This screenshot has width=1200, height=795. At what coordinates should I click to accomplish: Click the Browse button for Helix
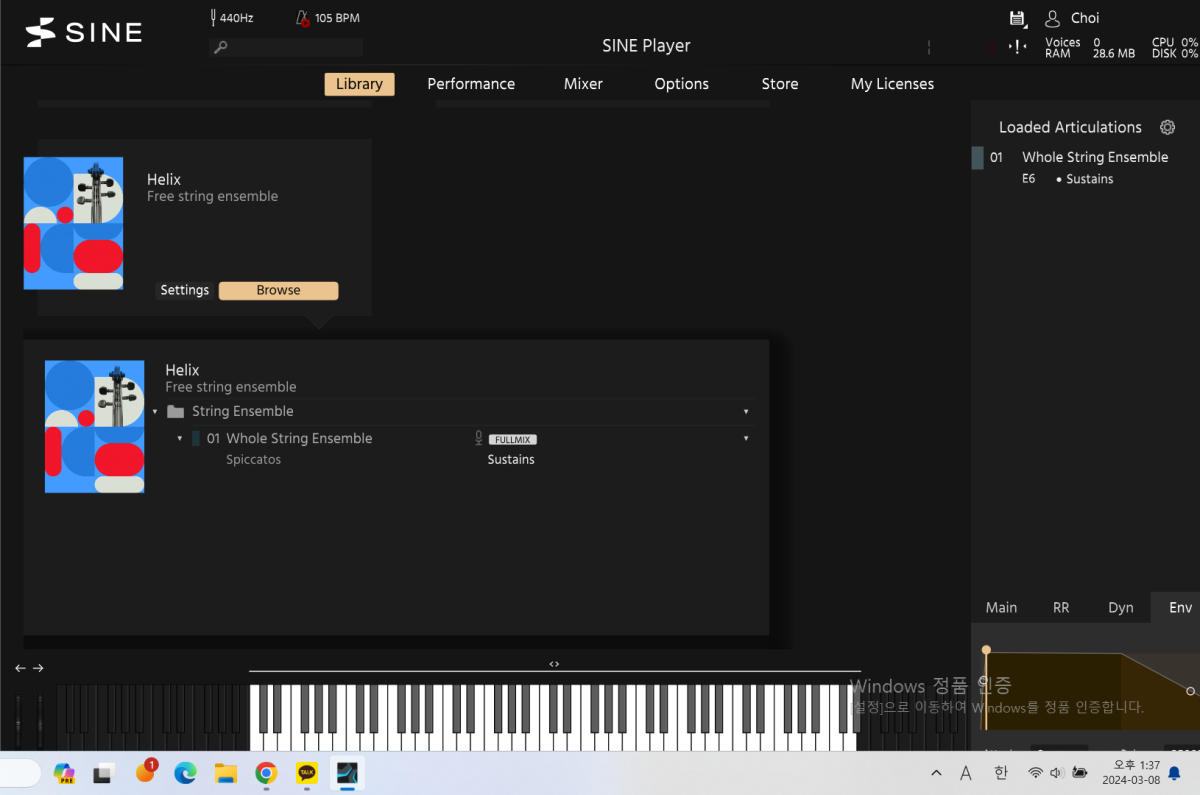[278, 290]
